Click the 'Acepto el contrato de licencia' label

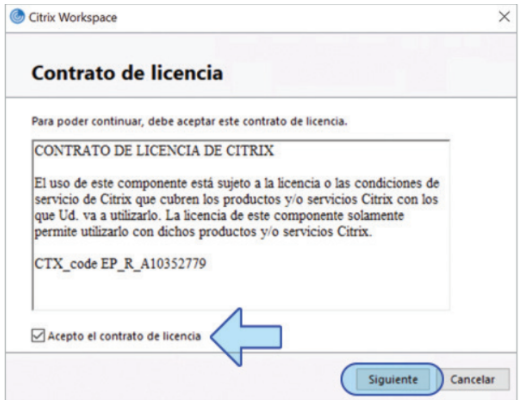[124, 336]
